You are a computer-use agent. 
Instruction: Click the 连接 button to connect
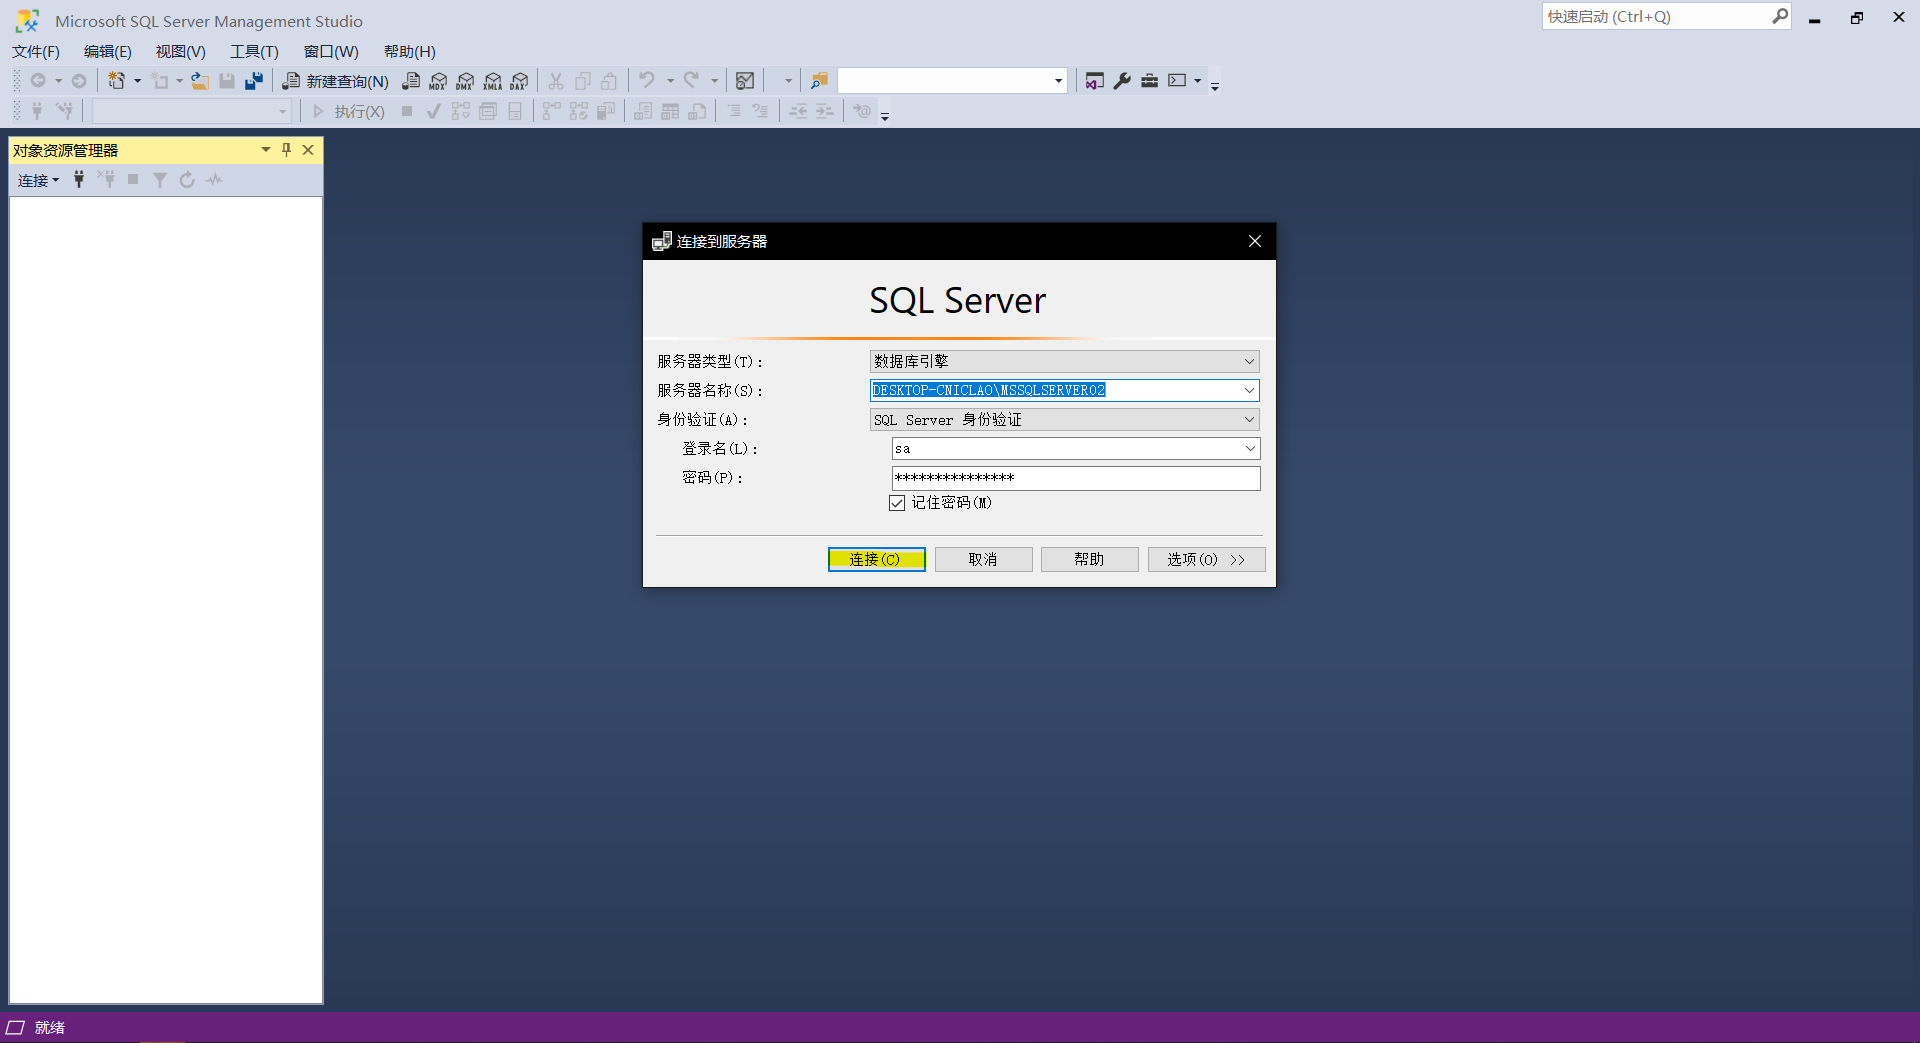(876, 559)
